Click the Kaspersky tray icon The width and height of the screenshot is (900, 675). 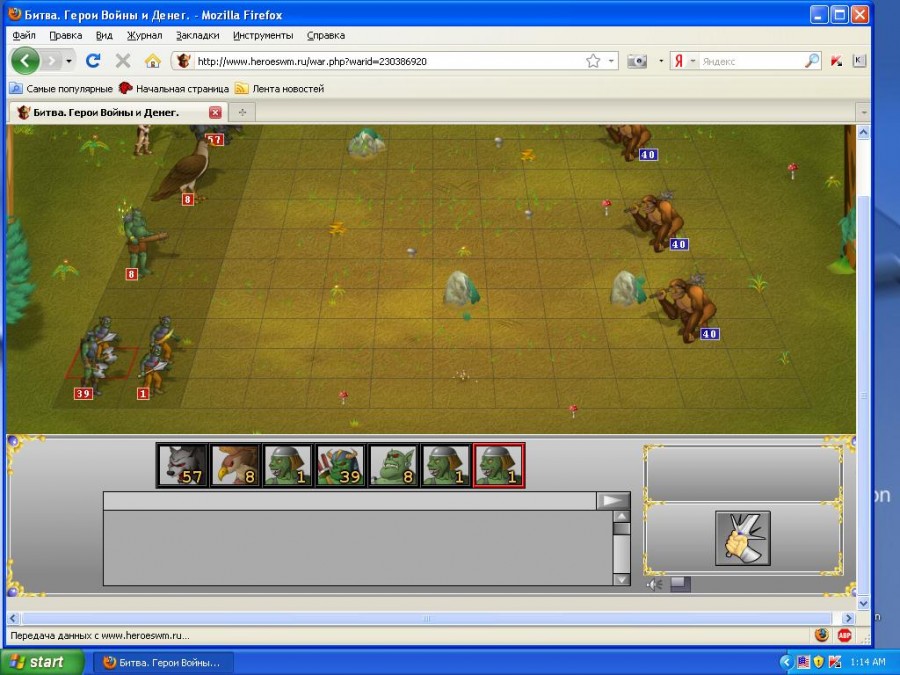pyautogui.click(x=835, y=662)
